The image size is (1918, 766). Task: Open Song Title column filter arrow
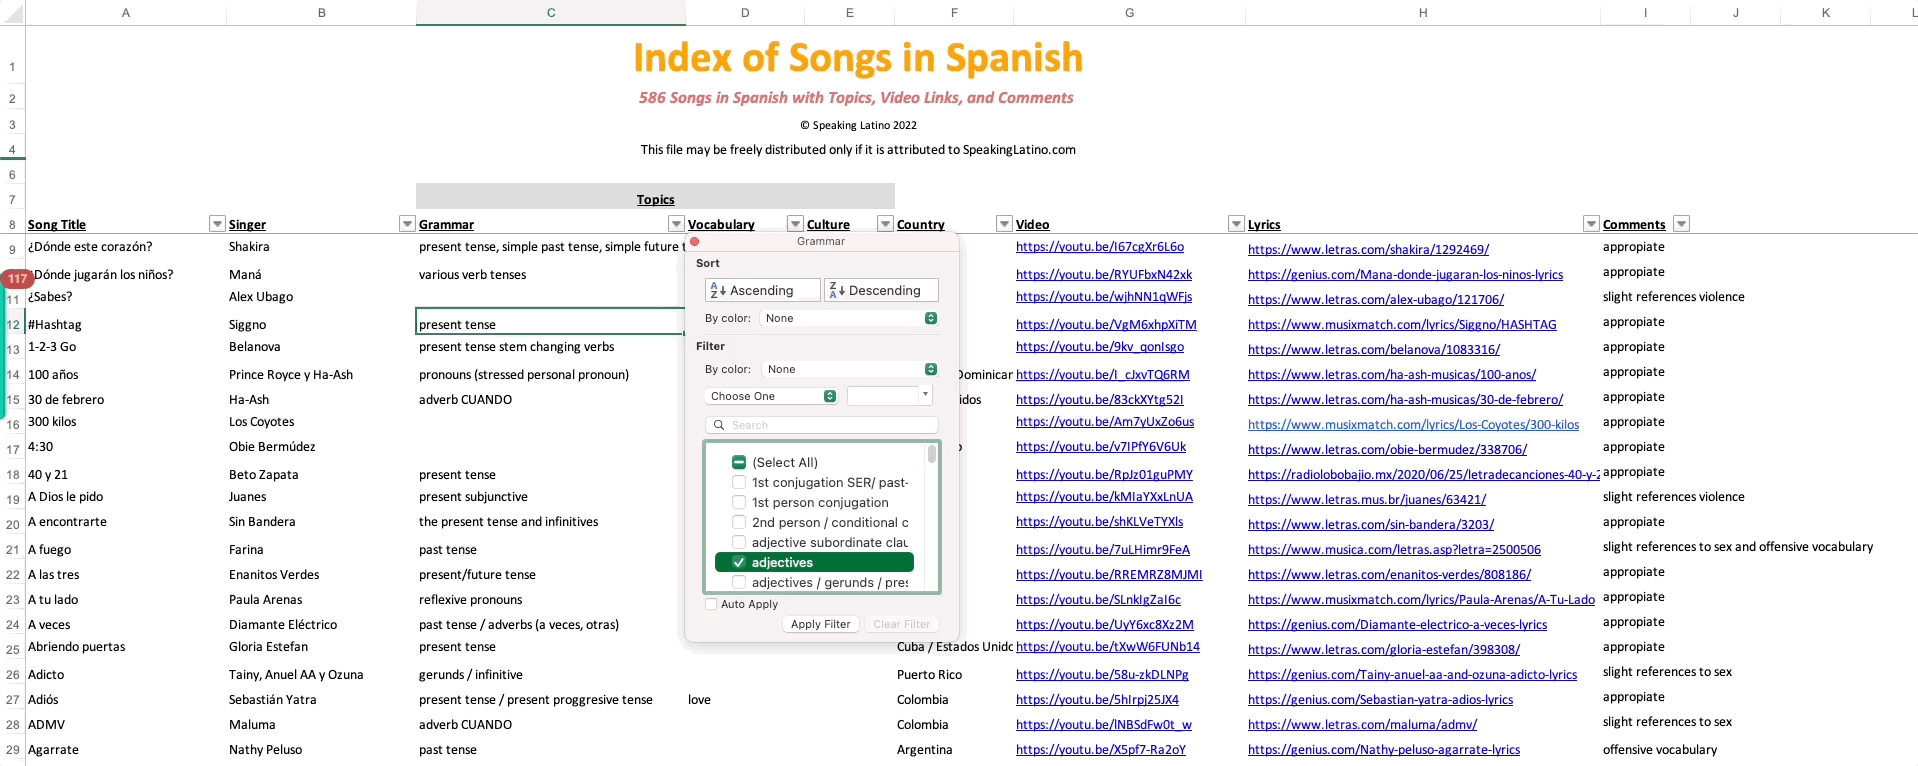(217, 224)
